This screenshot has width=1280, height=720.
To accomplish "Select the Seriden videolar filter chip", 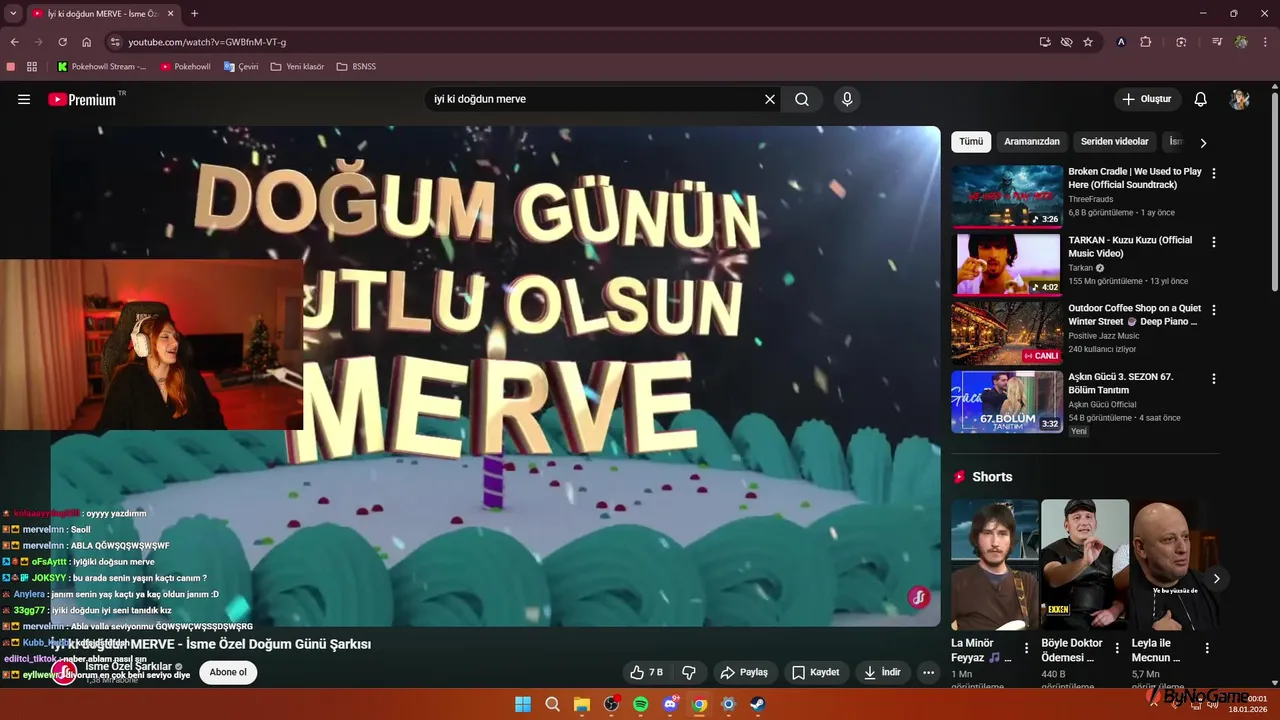I will coord(1114,142).
